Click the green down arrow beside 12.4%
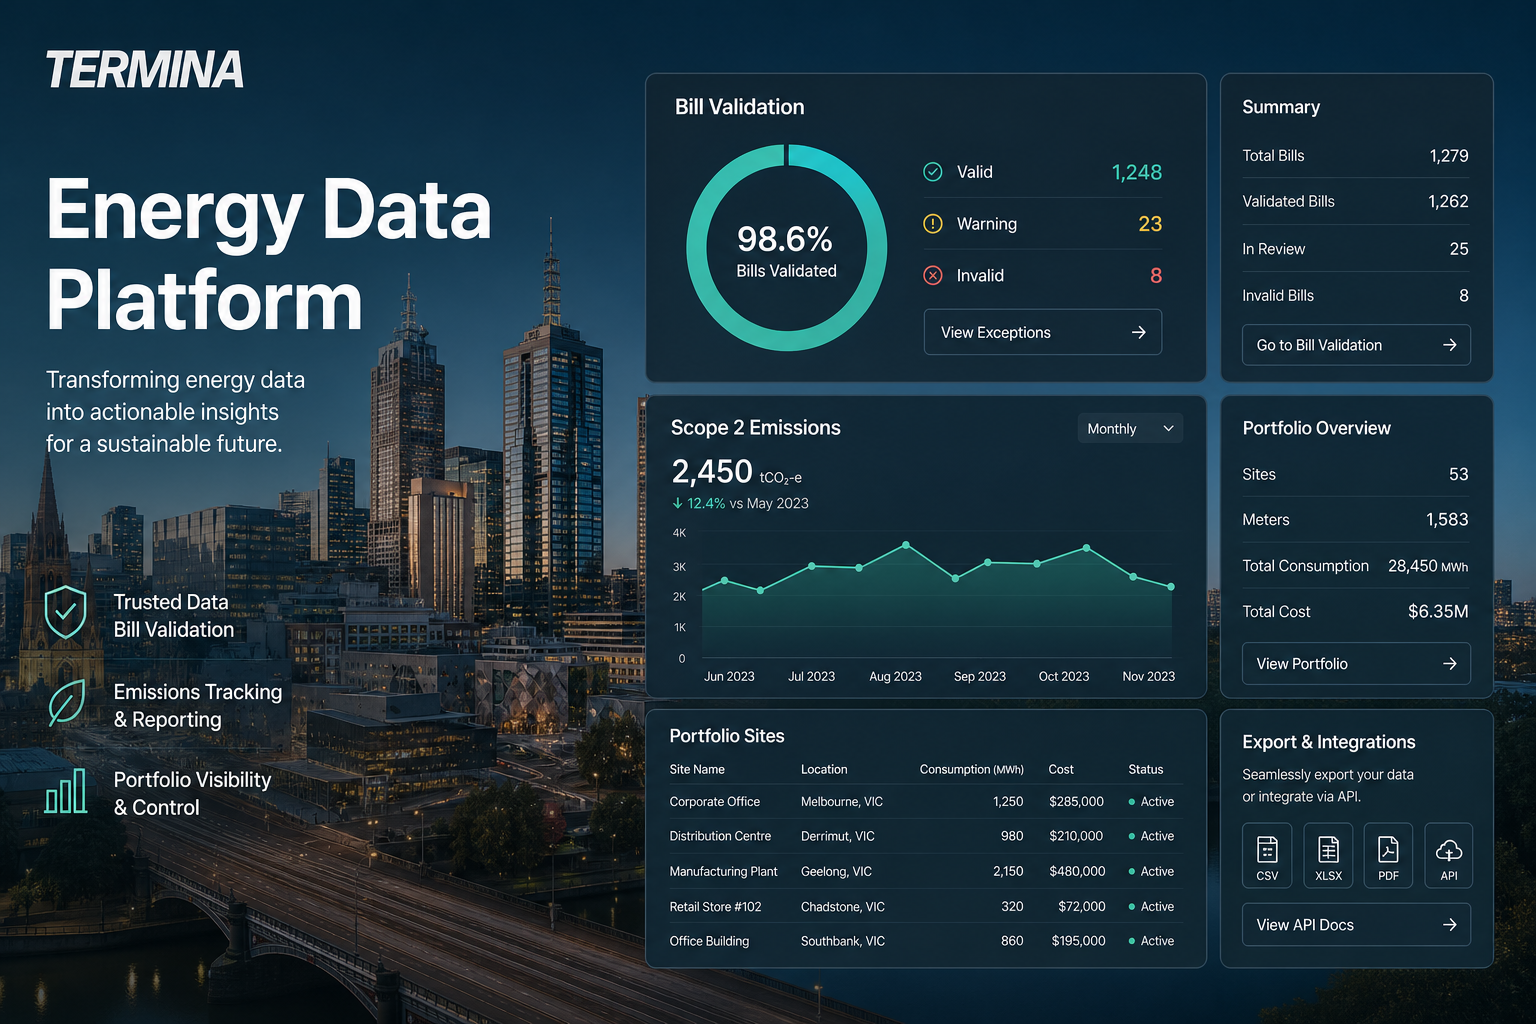Image resolution: width=1536 pixels, height=1024 pixels. point(677,503)
